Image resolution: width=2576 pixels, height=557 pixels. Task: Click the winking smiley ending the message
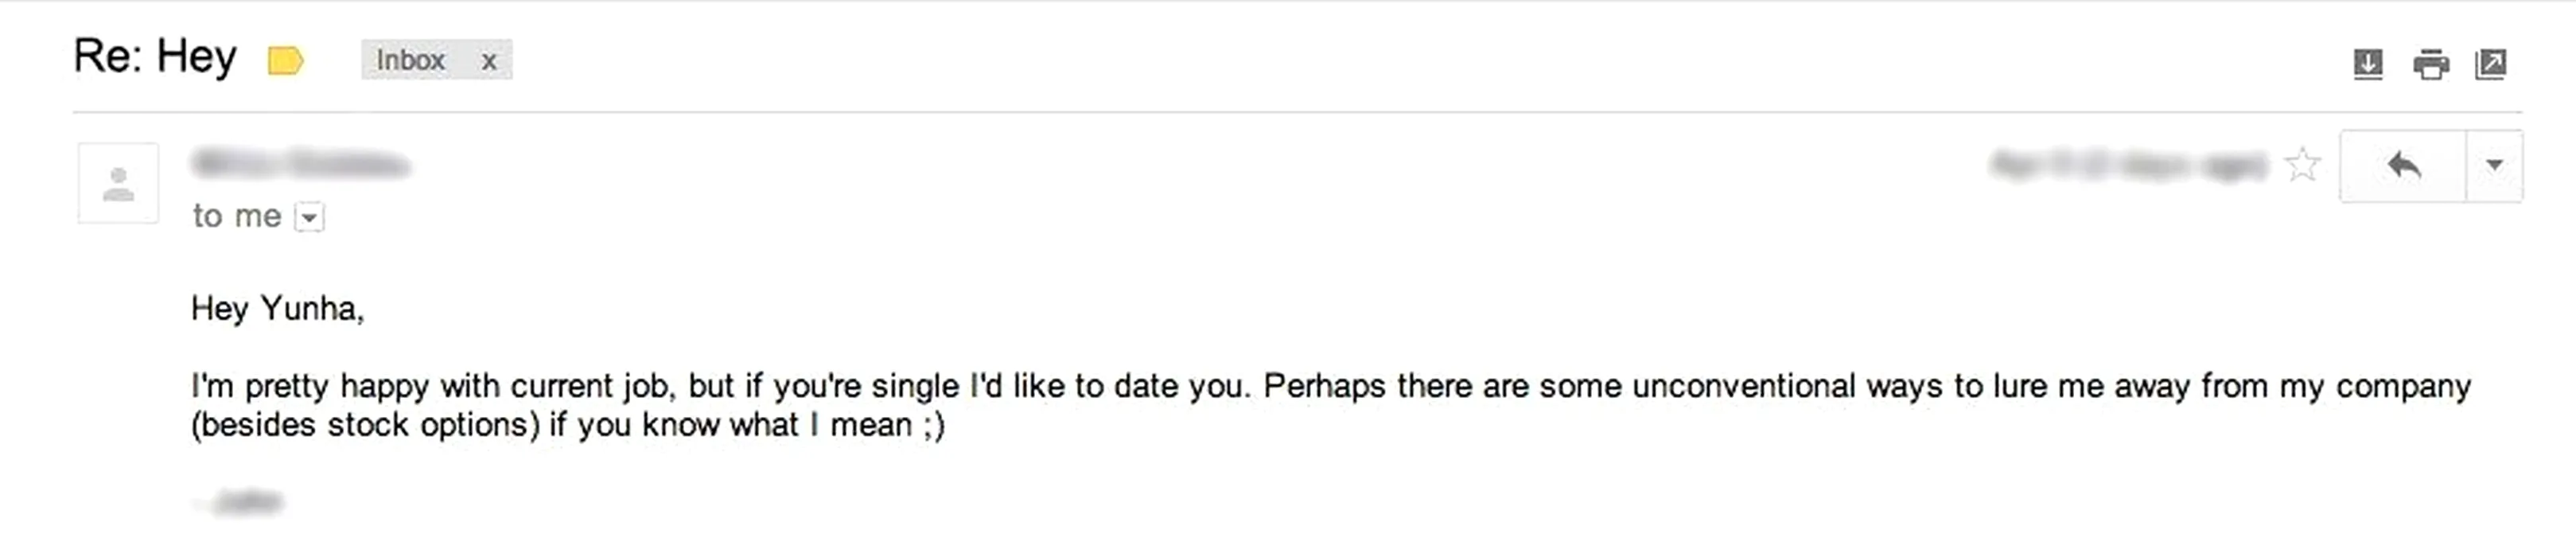point(933,425)
